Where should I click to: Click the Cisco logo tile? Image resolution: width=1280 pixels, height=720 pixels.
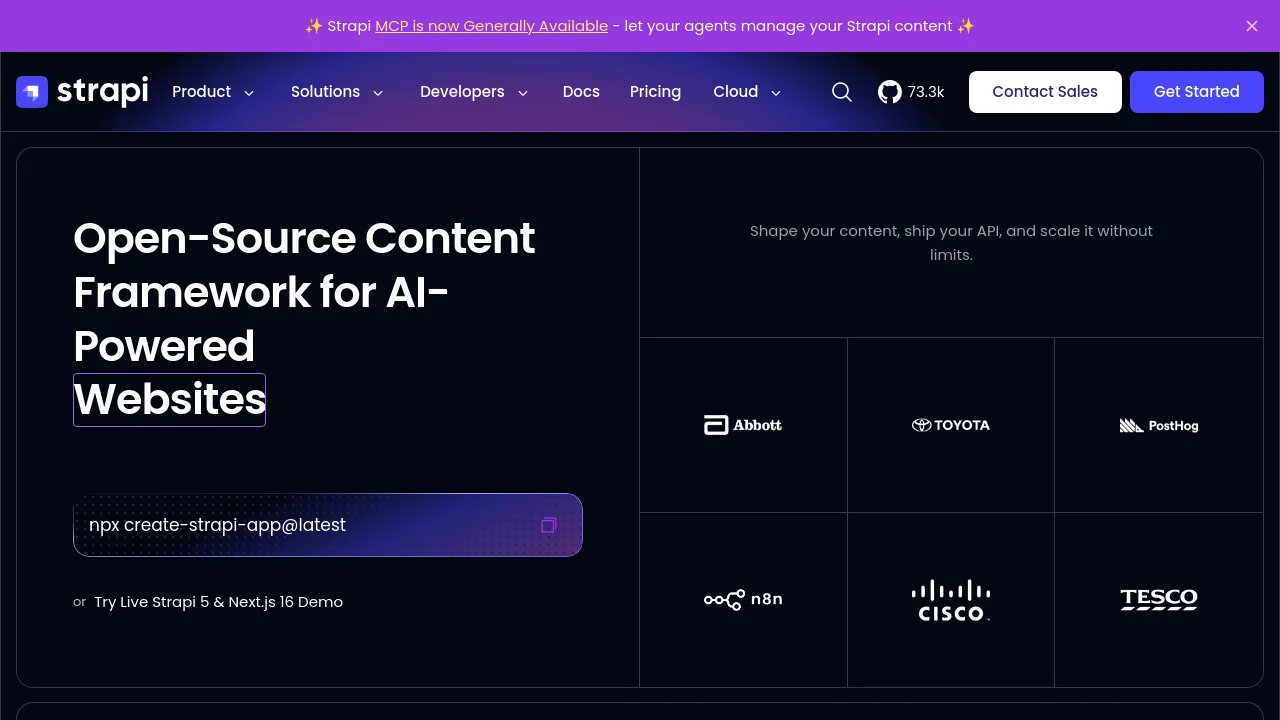click(x=951, y=600)
